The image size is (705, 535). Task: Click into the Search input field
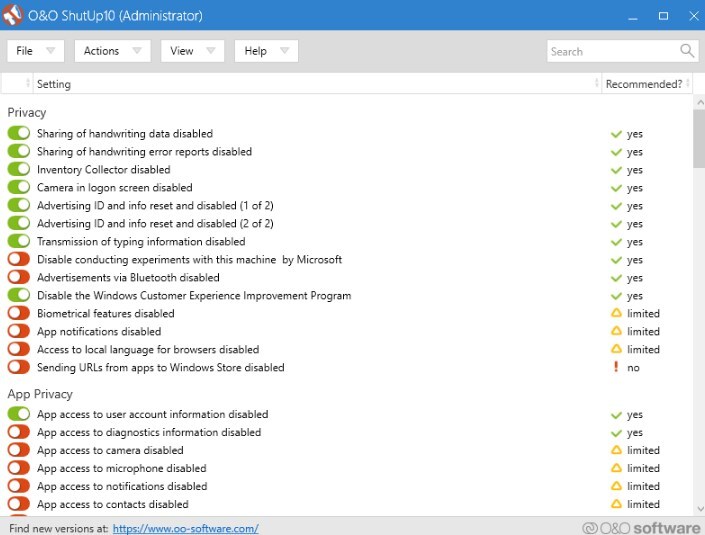610,51
